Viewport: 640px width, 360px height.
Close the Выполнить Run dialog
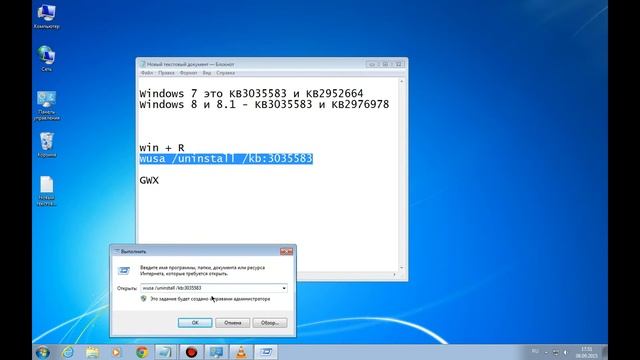287,252
